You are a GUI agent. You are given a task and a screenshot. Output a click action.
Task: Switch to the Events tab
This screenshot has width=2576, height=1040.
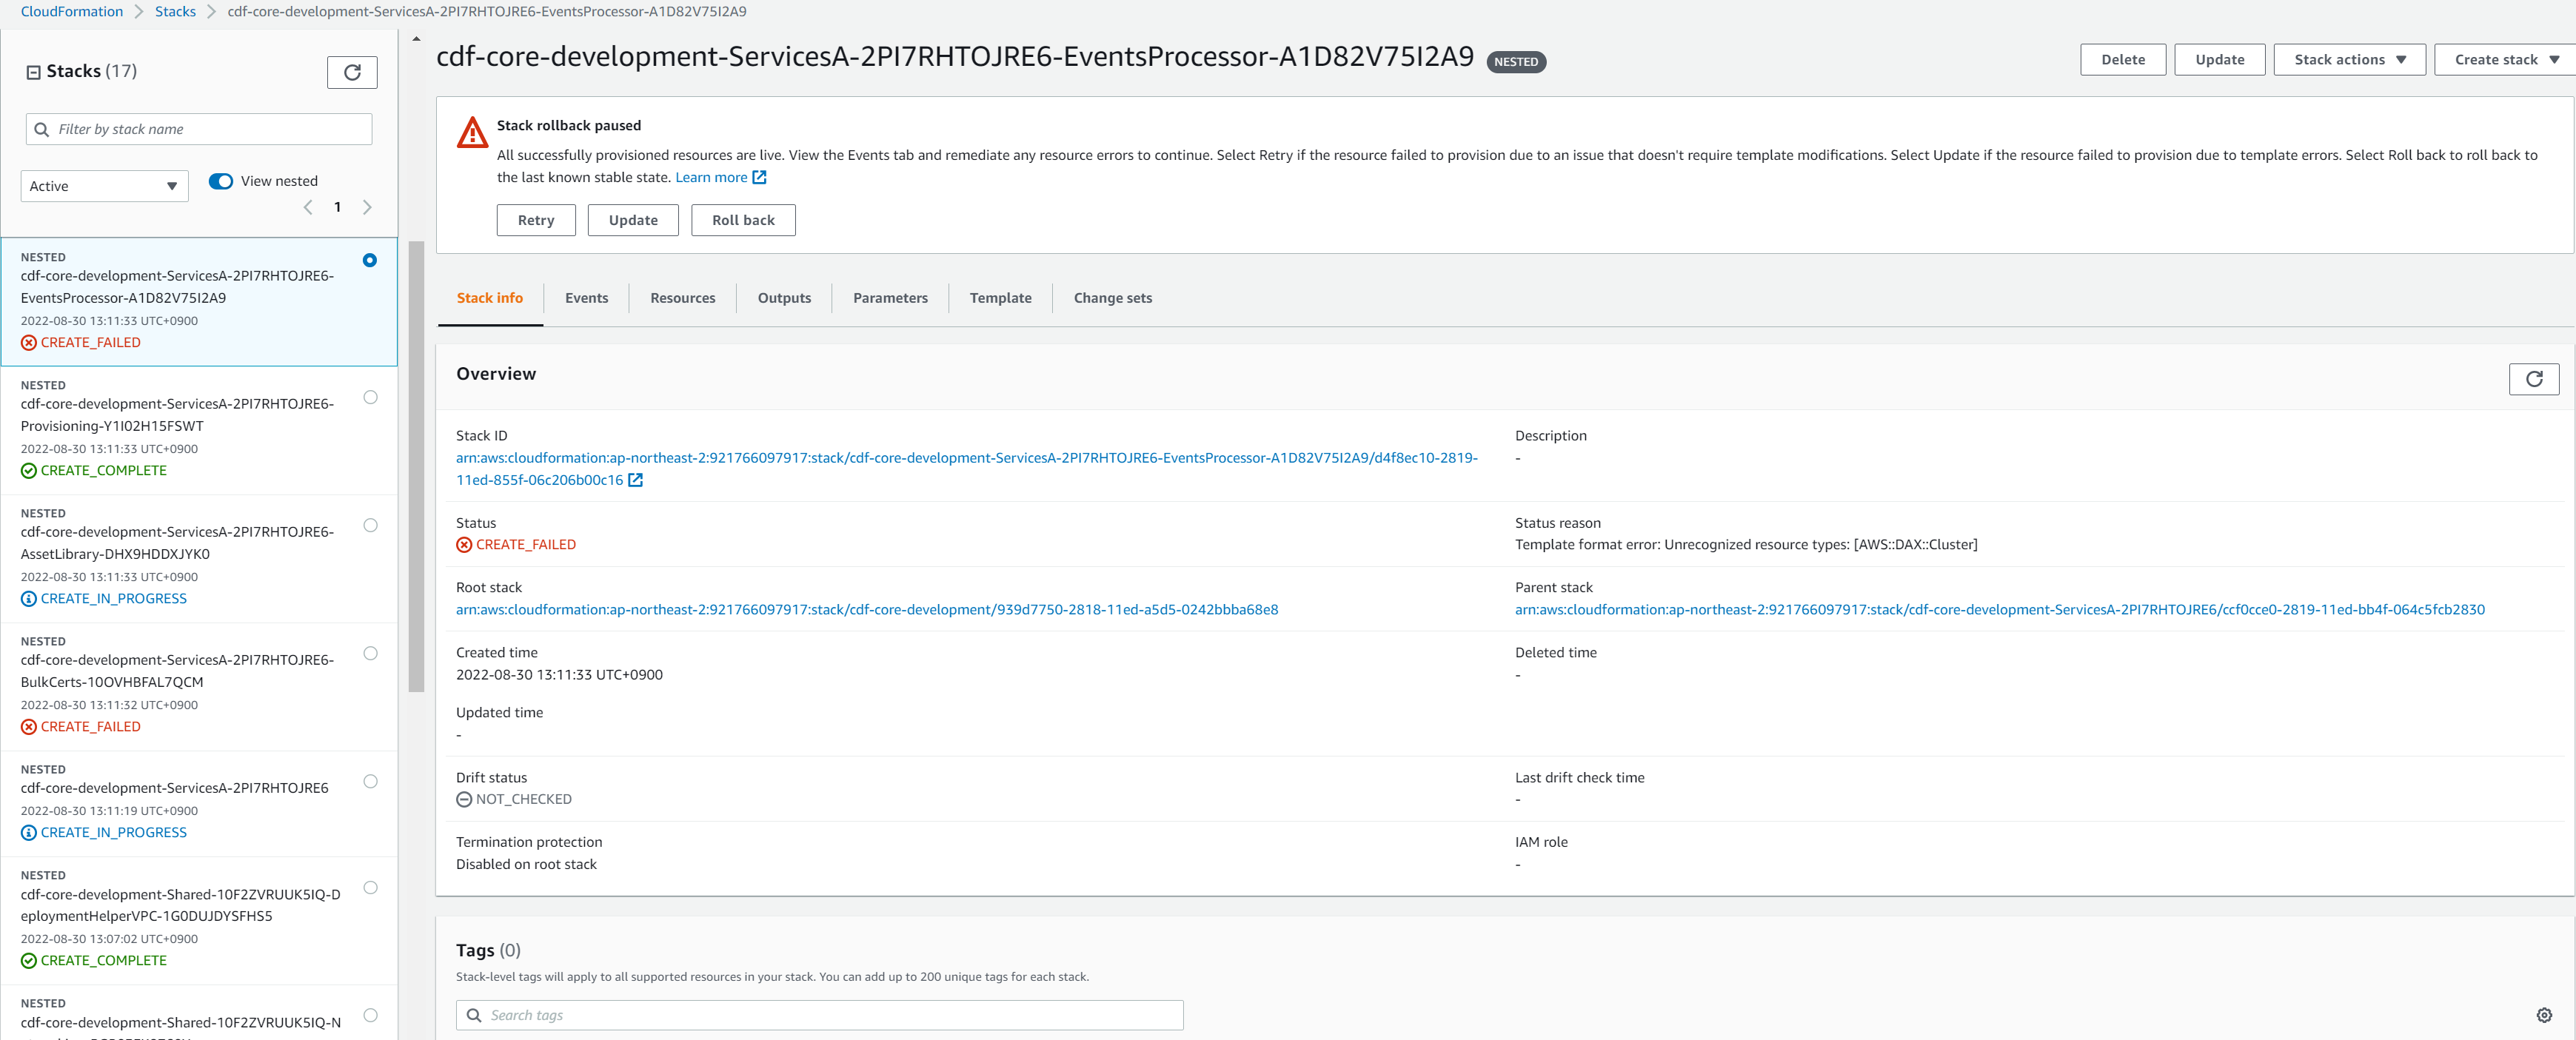pyautogui.click(x=587, y=298)
